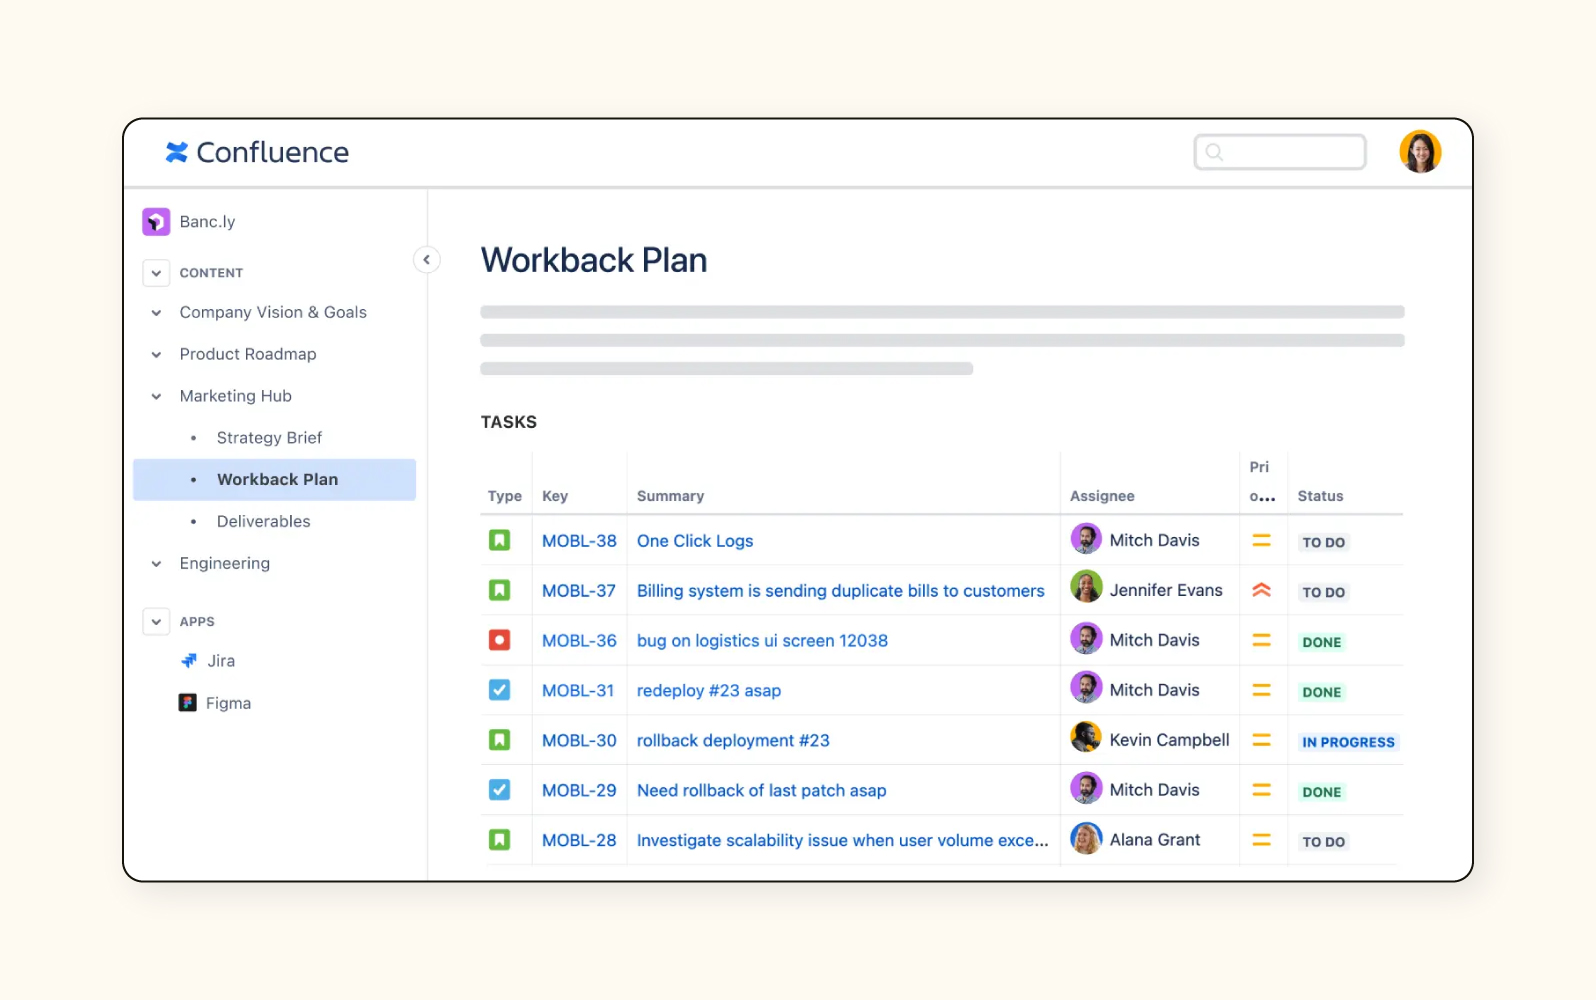
Task: Open the Deliverables page
Action: point(263,522)
